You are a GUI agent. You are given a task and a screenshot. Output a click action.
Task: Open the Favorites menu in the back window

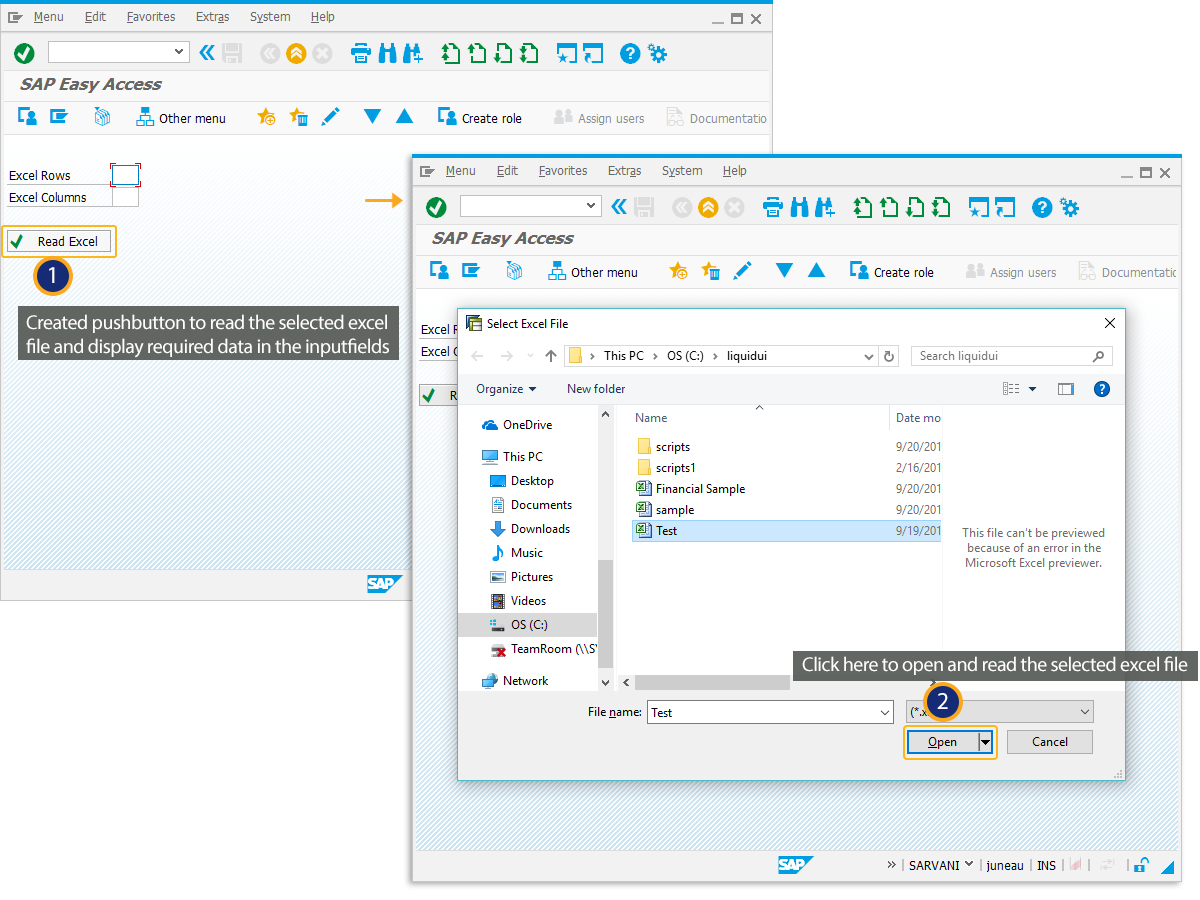151,17
